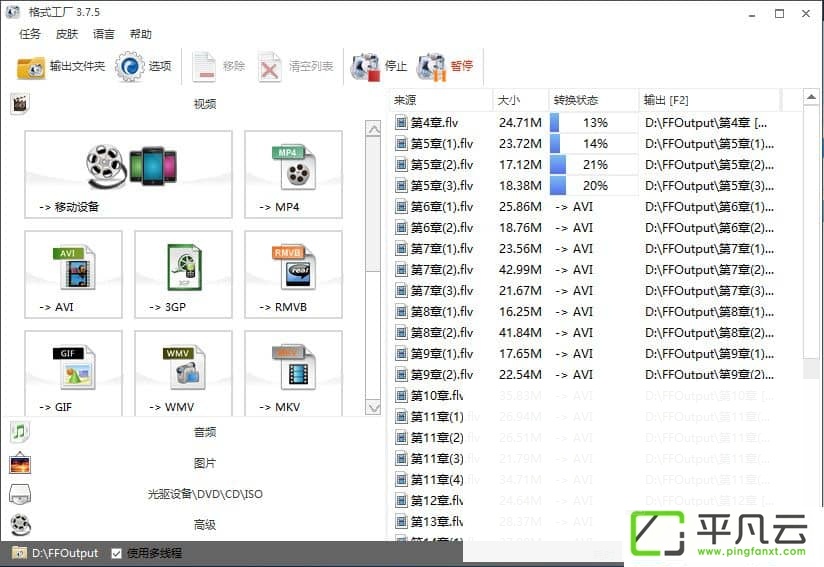Image resolution: width=824 pixels, height=567 pixels.
Task: Click the 高级 advanced film reel icon
Action: click(20, 524)
